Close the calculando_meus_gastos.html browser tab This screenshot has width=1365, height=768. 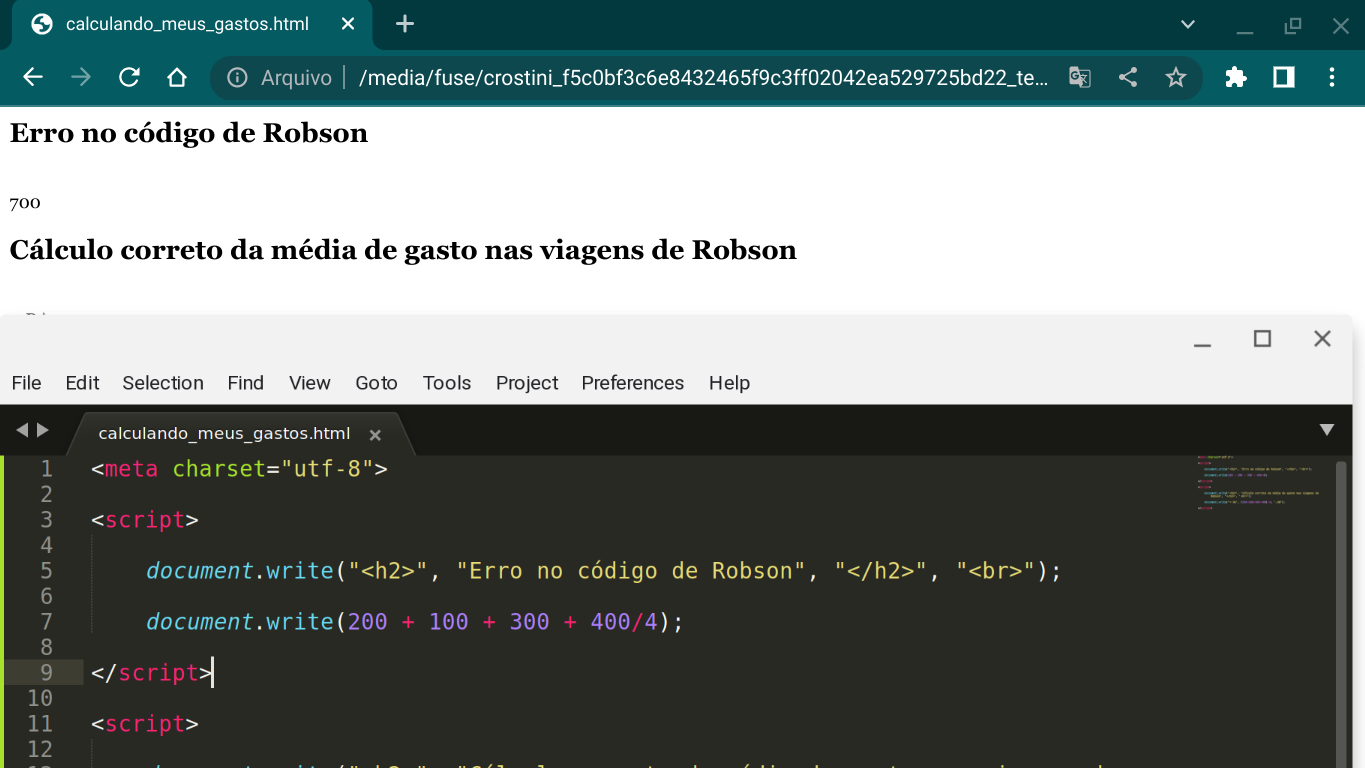click(x=348, y=24)
